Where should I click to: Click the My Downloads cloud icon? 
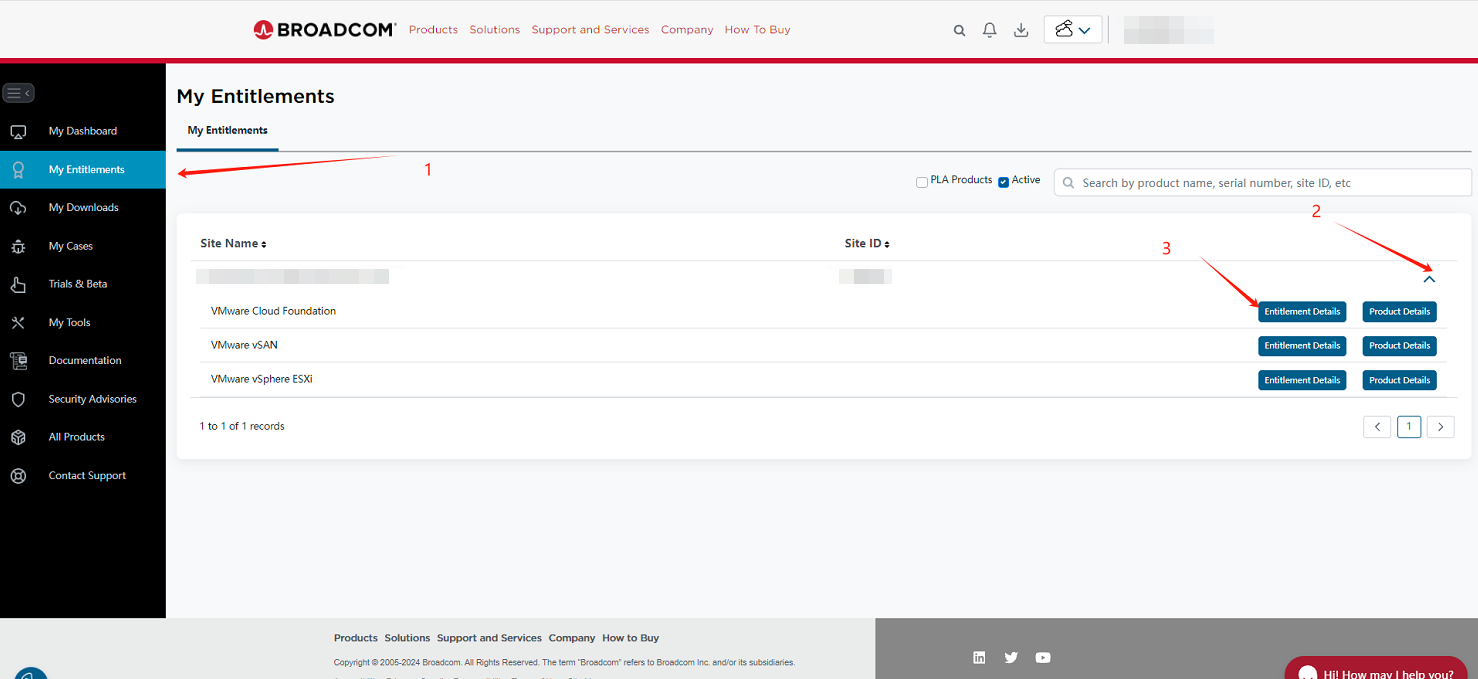pos(18,208)
